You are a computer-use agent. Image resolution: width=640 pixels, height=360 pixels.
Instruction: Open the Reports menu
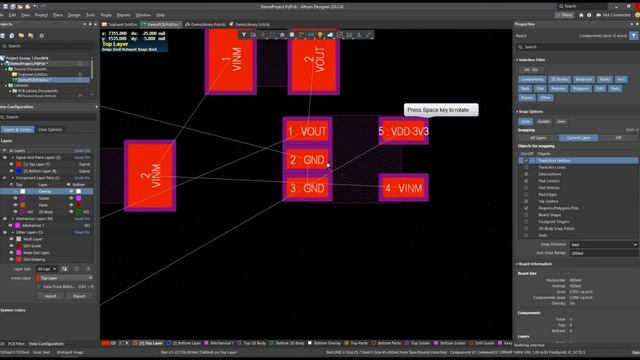coord(123,15)
